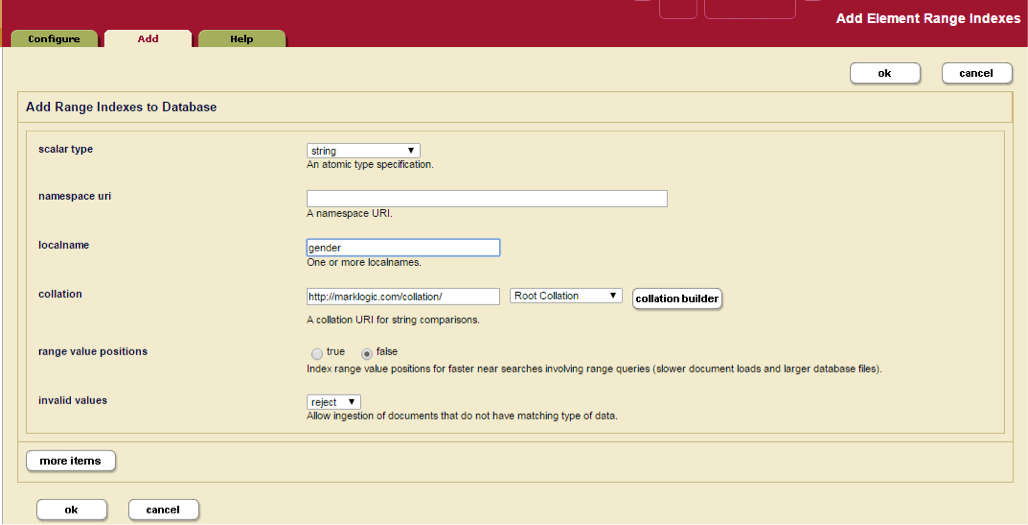1028x525 pixels.
Task: Switch to the Configure tab
Action: click(54, 39)
